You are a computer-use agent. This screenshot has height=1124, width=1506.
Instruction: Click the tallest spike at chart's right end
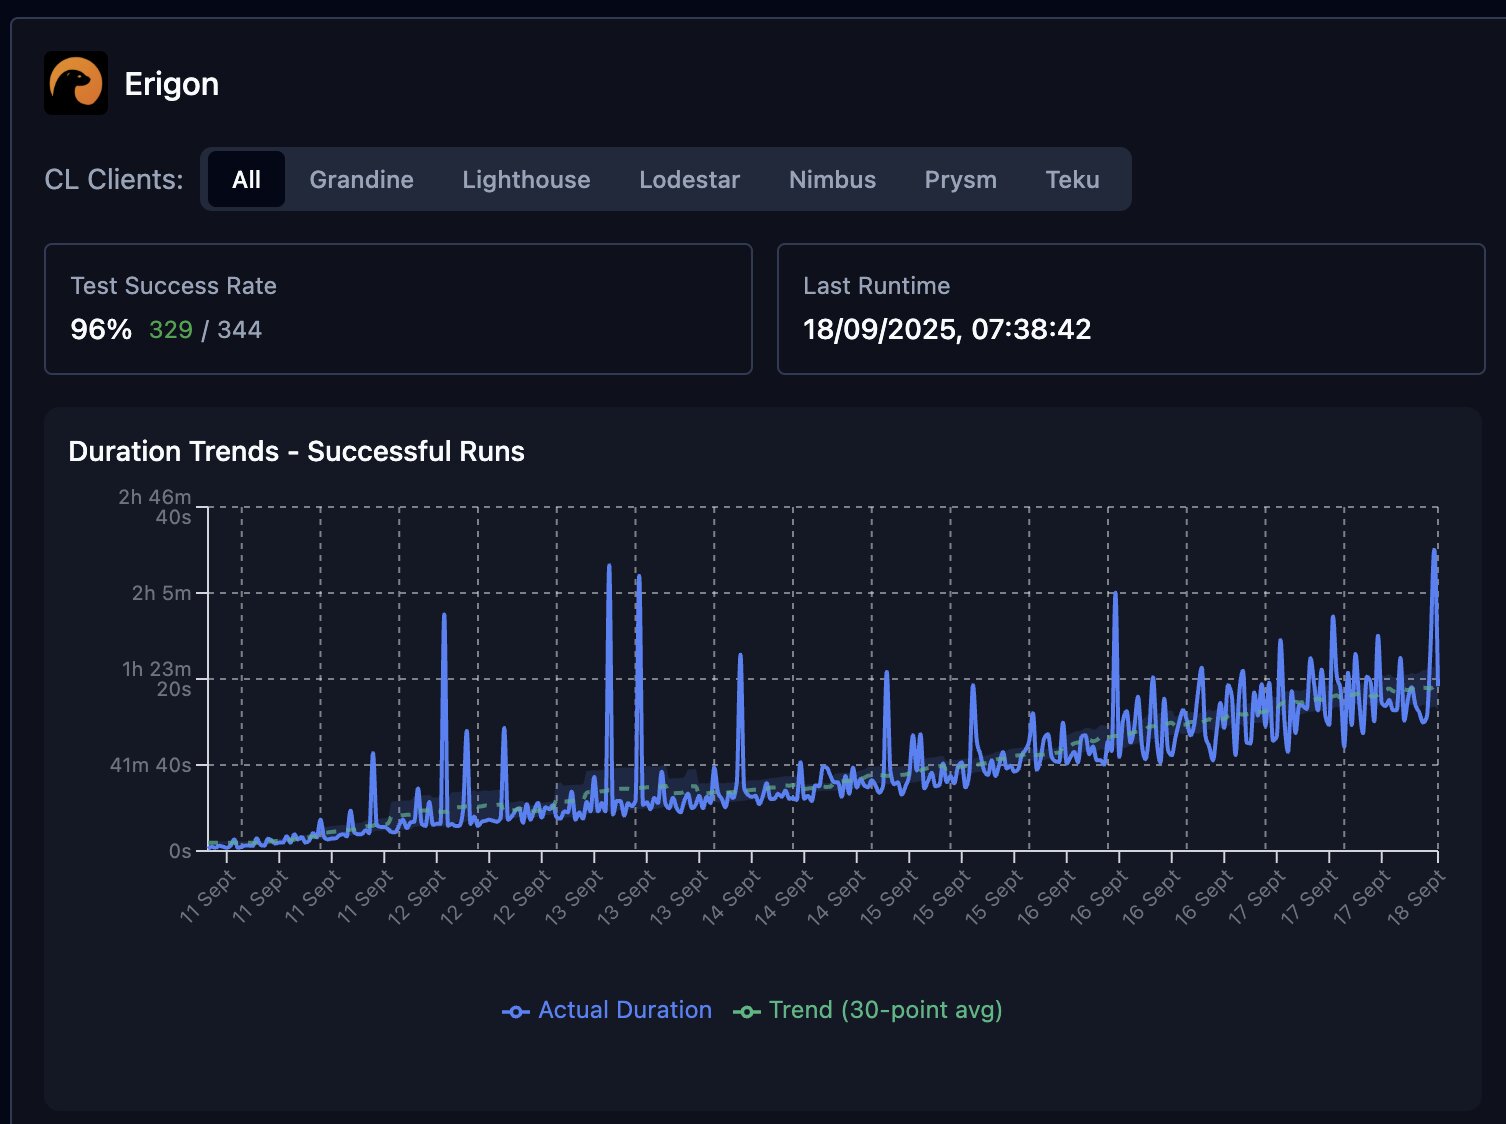[x=1434, y=552]
